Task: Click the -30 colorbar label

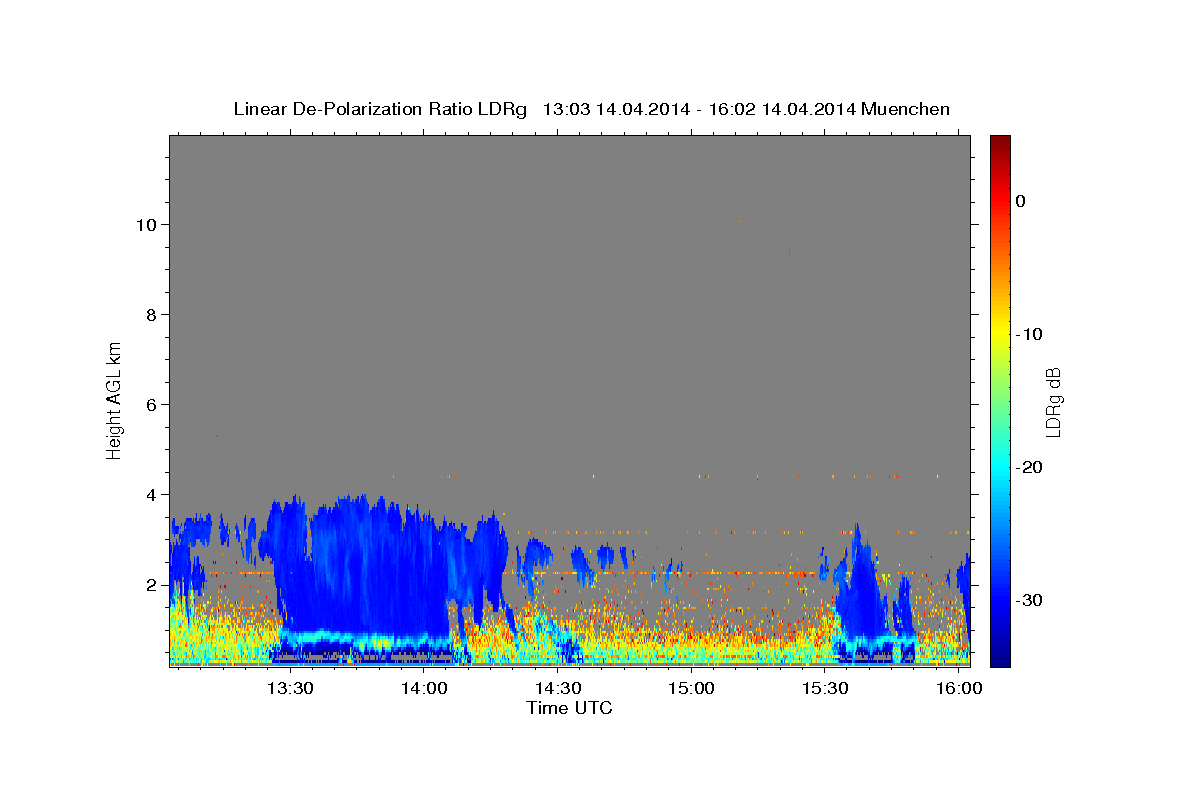Action: (x=1030, y=600)
